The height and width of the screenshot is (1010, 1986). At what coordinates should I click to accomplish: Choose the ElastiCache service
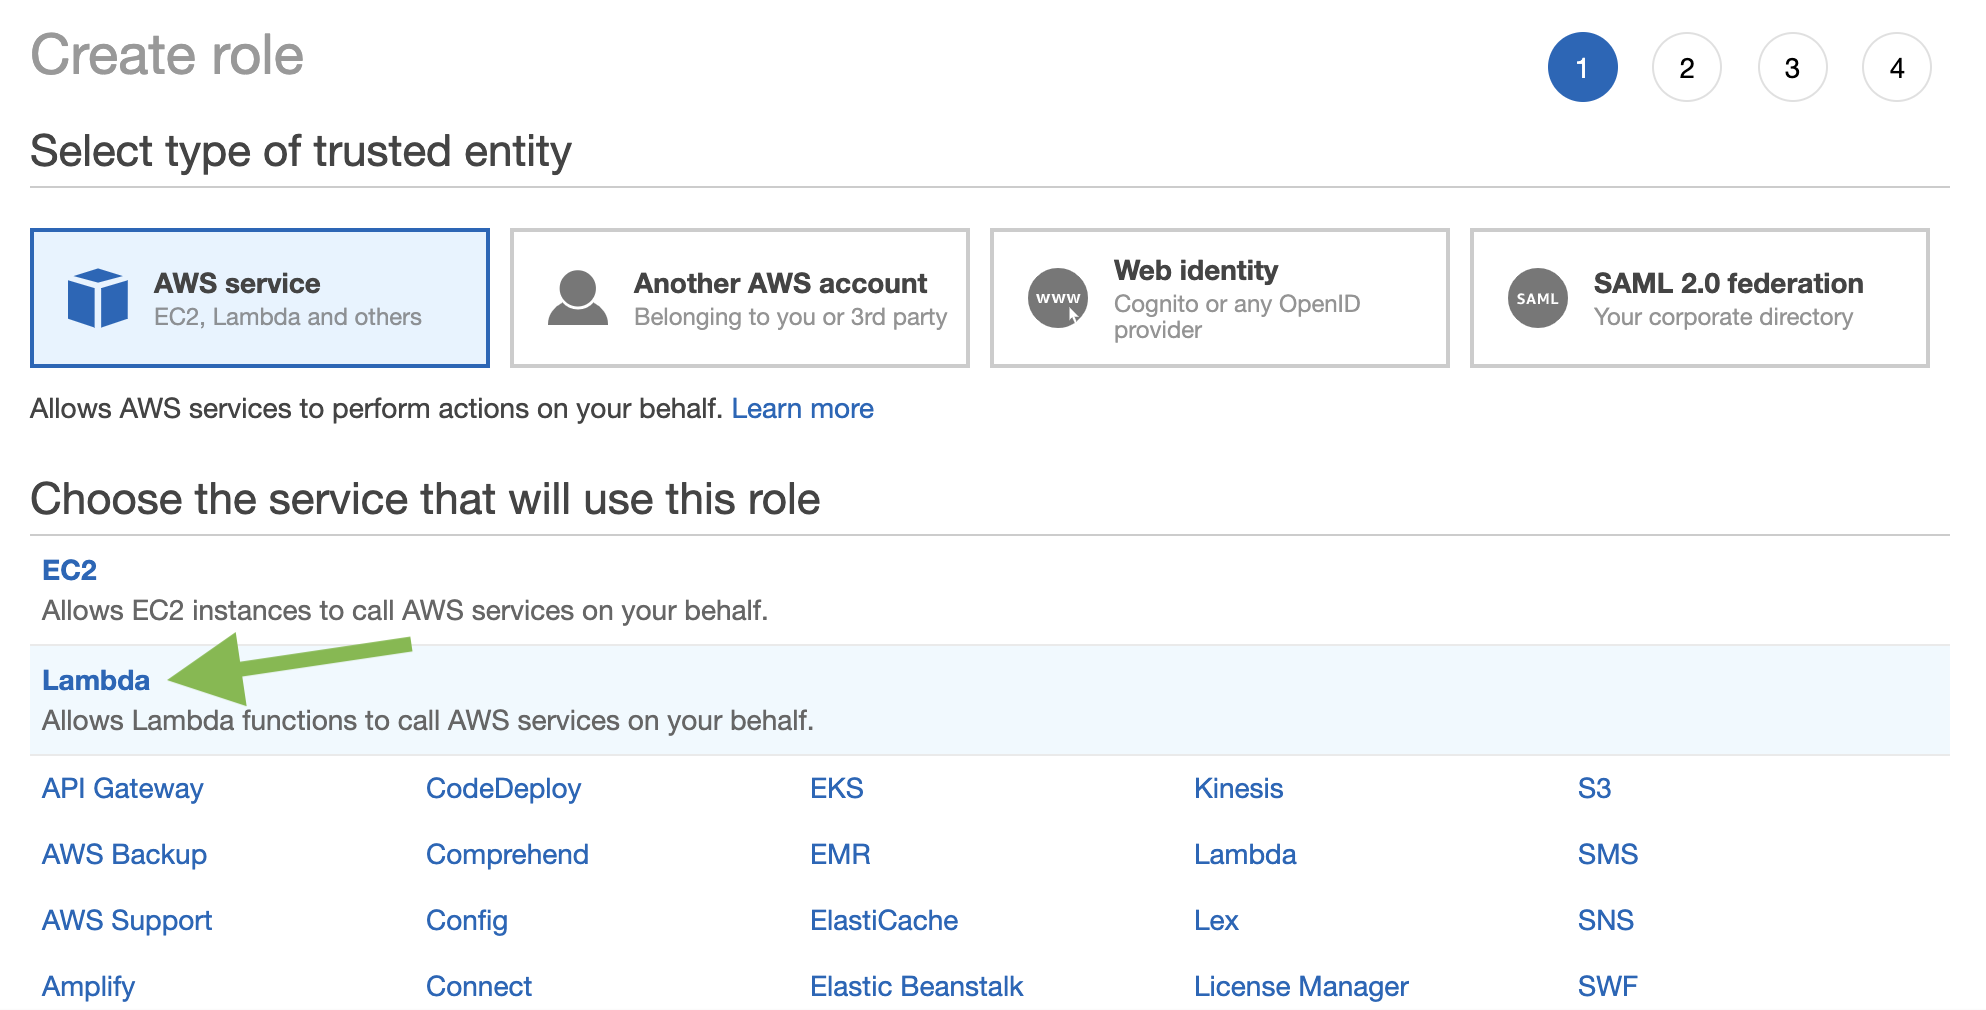tap(884, 920)
